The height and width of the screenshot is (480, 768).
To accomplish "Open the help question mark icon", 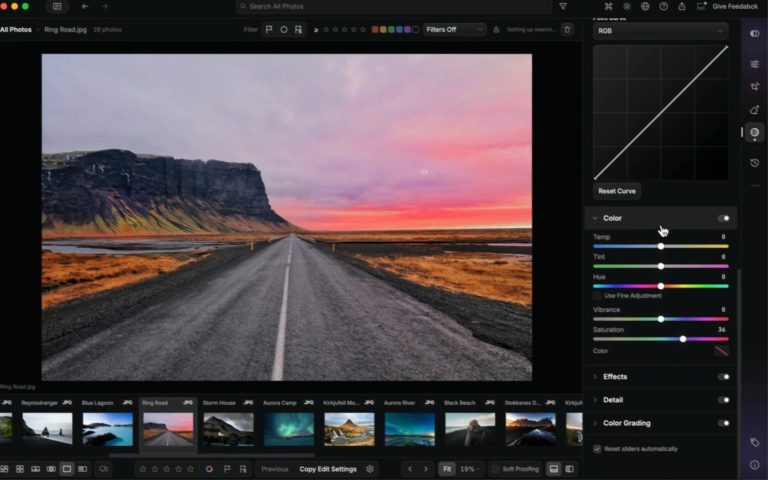I will tap(663, 6).
